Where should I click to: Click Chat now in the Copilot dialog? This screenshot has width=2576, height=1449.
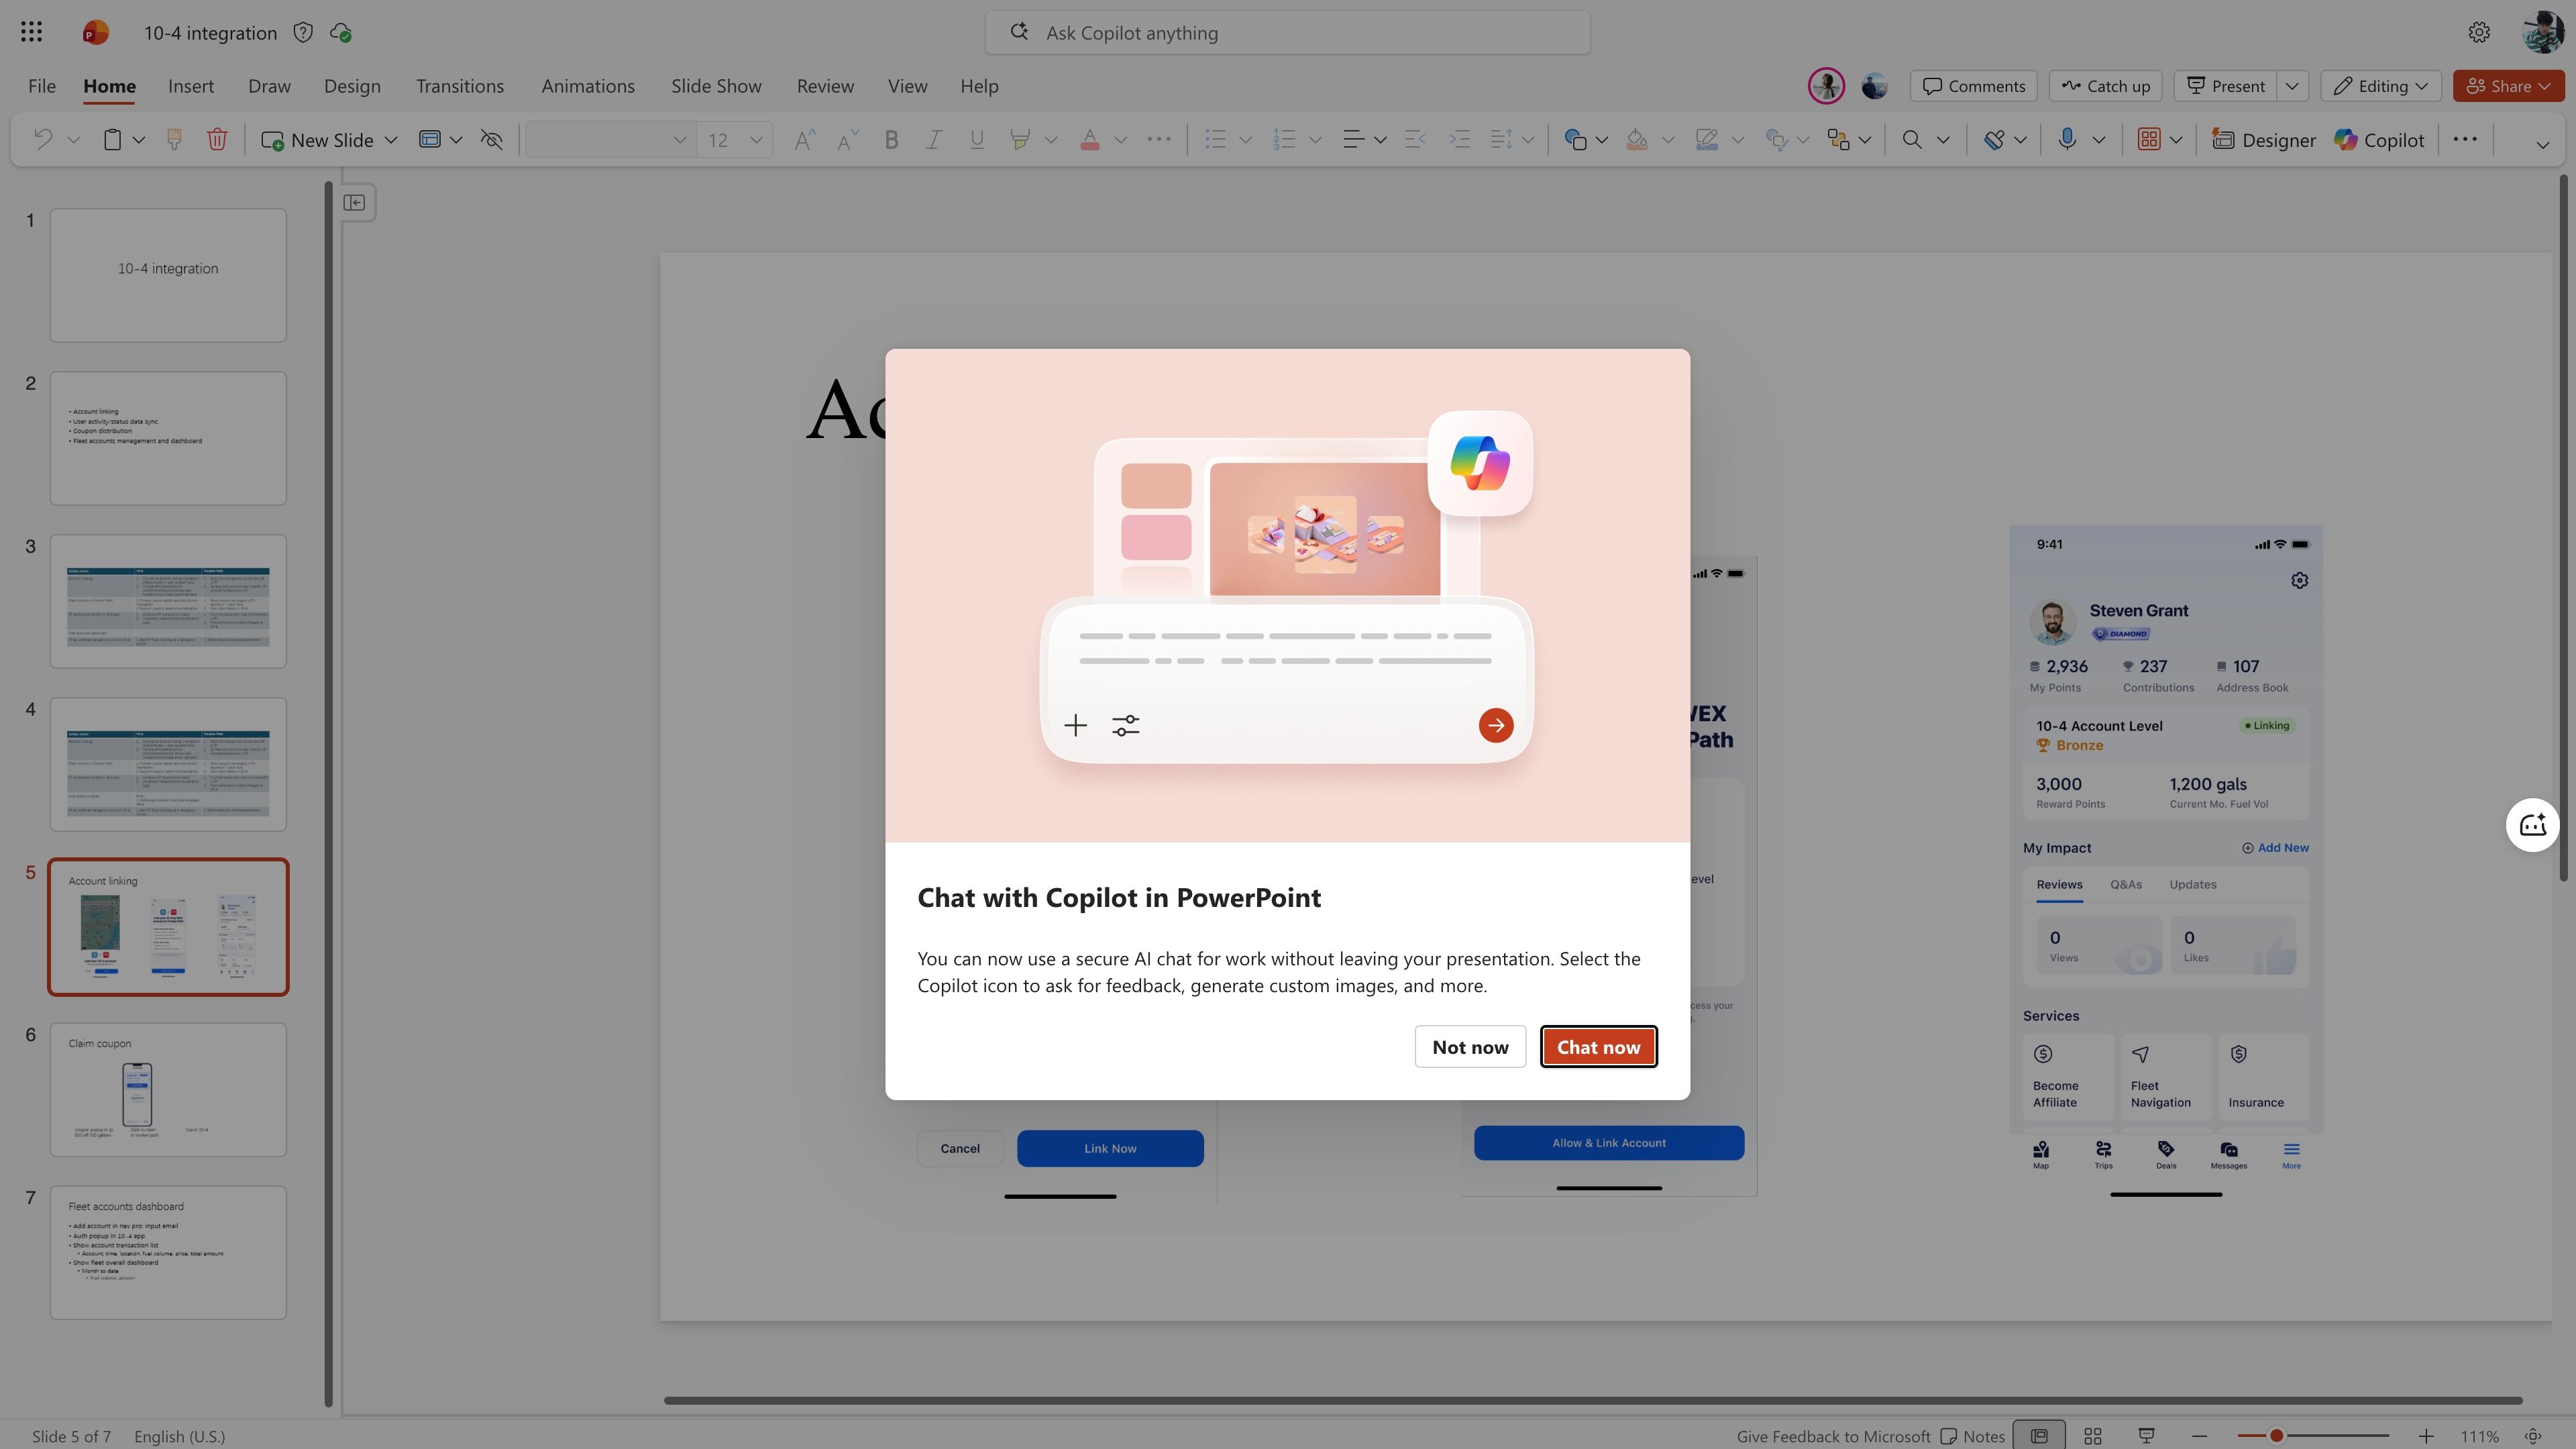point(1598,1046)
